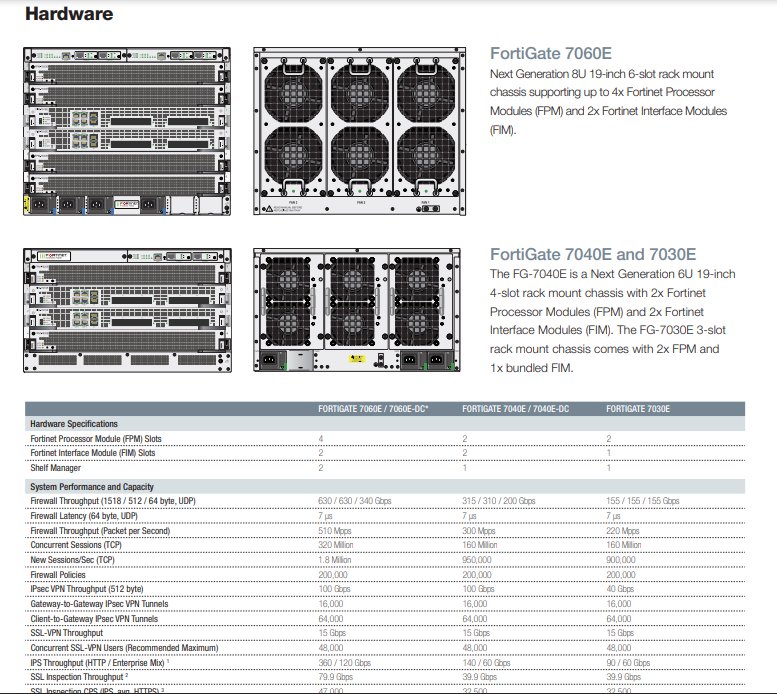This screenshot has width=777, height=694.
Task: Click the "SSL Inspection Throughput" row label
Action: click(79, 677)
